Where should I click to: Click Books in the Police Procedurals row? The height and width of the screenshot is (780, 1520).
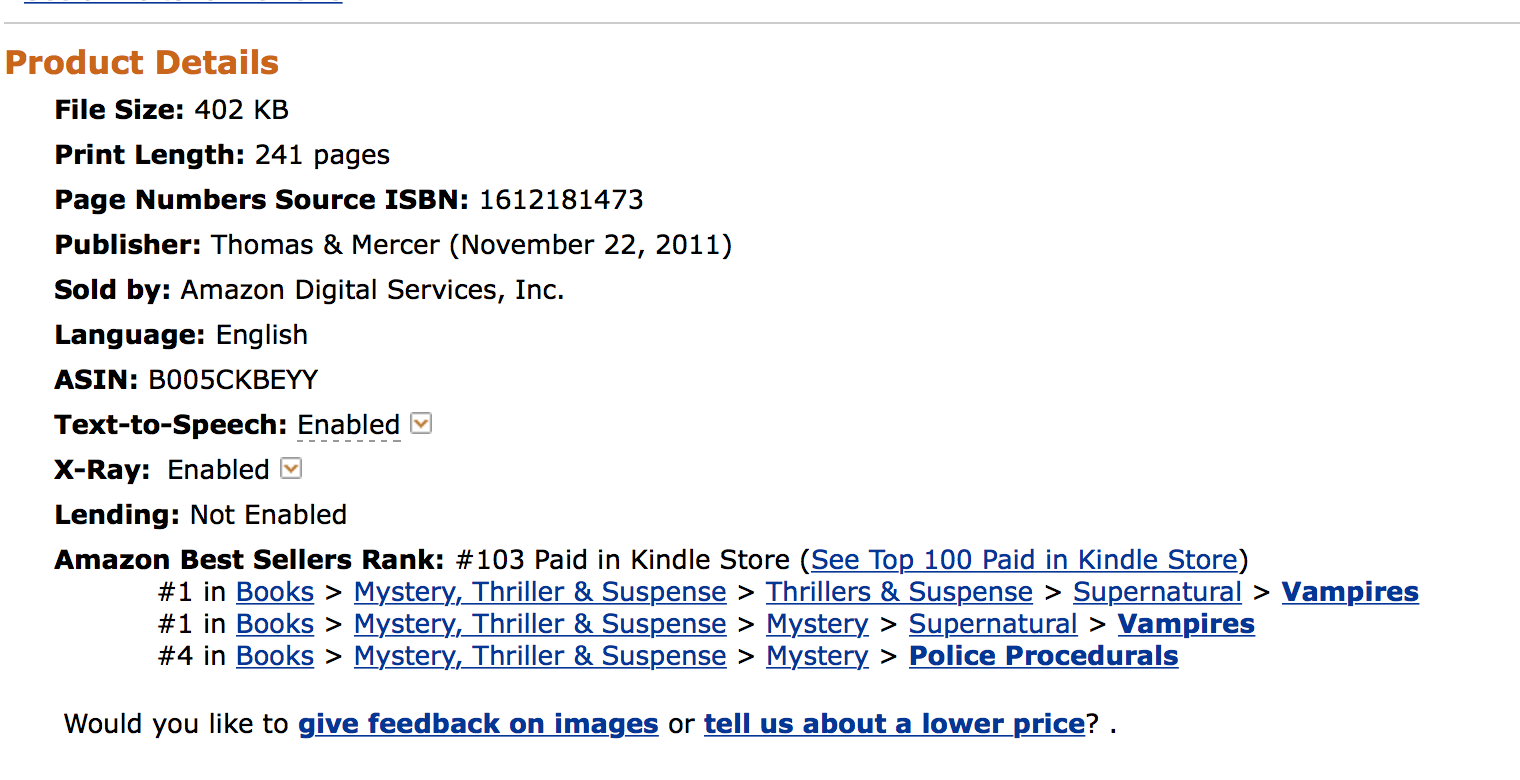[275, 656]
